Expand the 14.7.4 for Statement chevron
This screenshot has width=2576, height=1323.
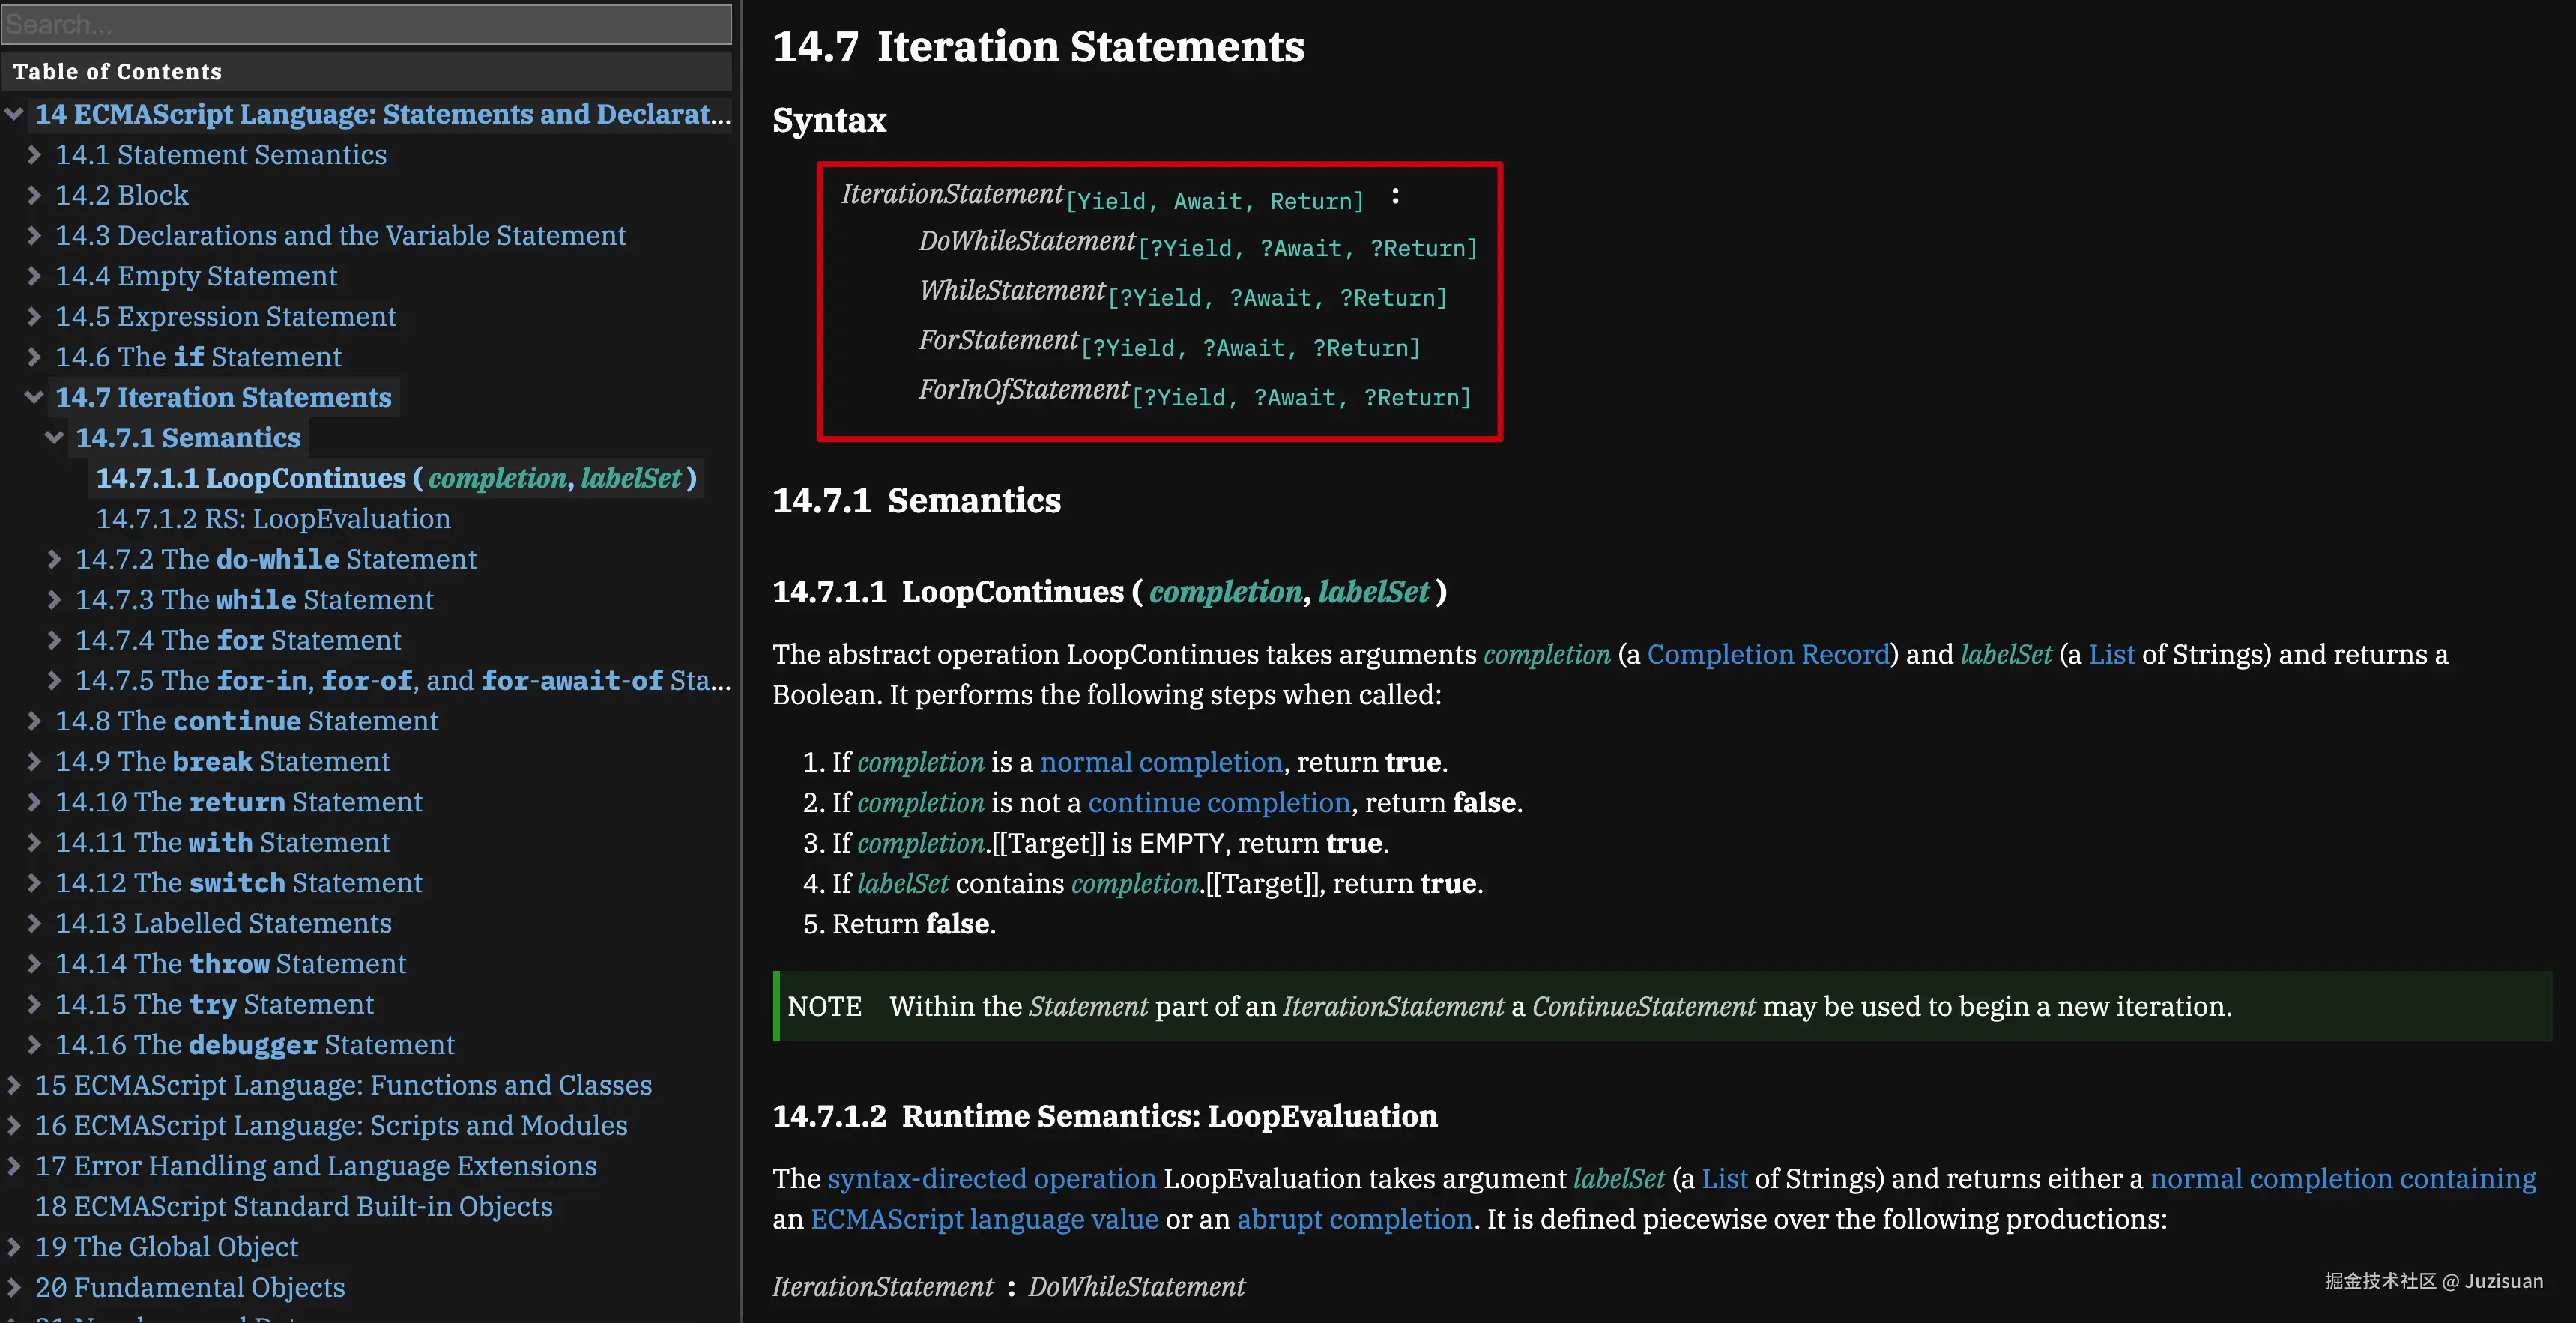54,640
